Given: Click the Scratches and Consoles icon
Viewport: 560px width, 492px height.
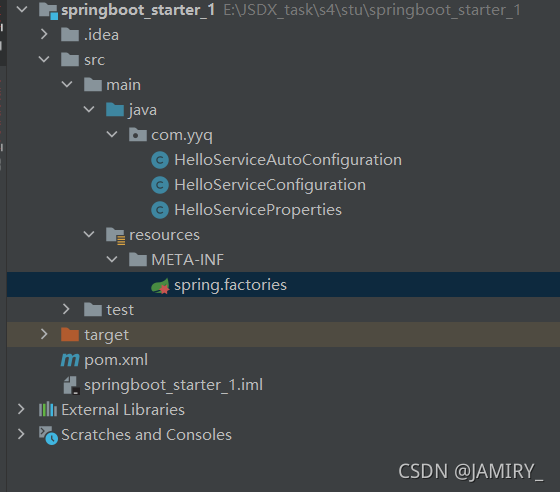Looking at the screenshot, I should click(48, 435).
